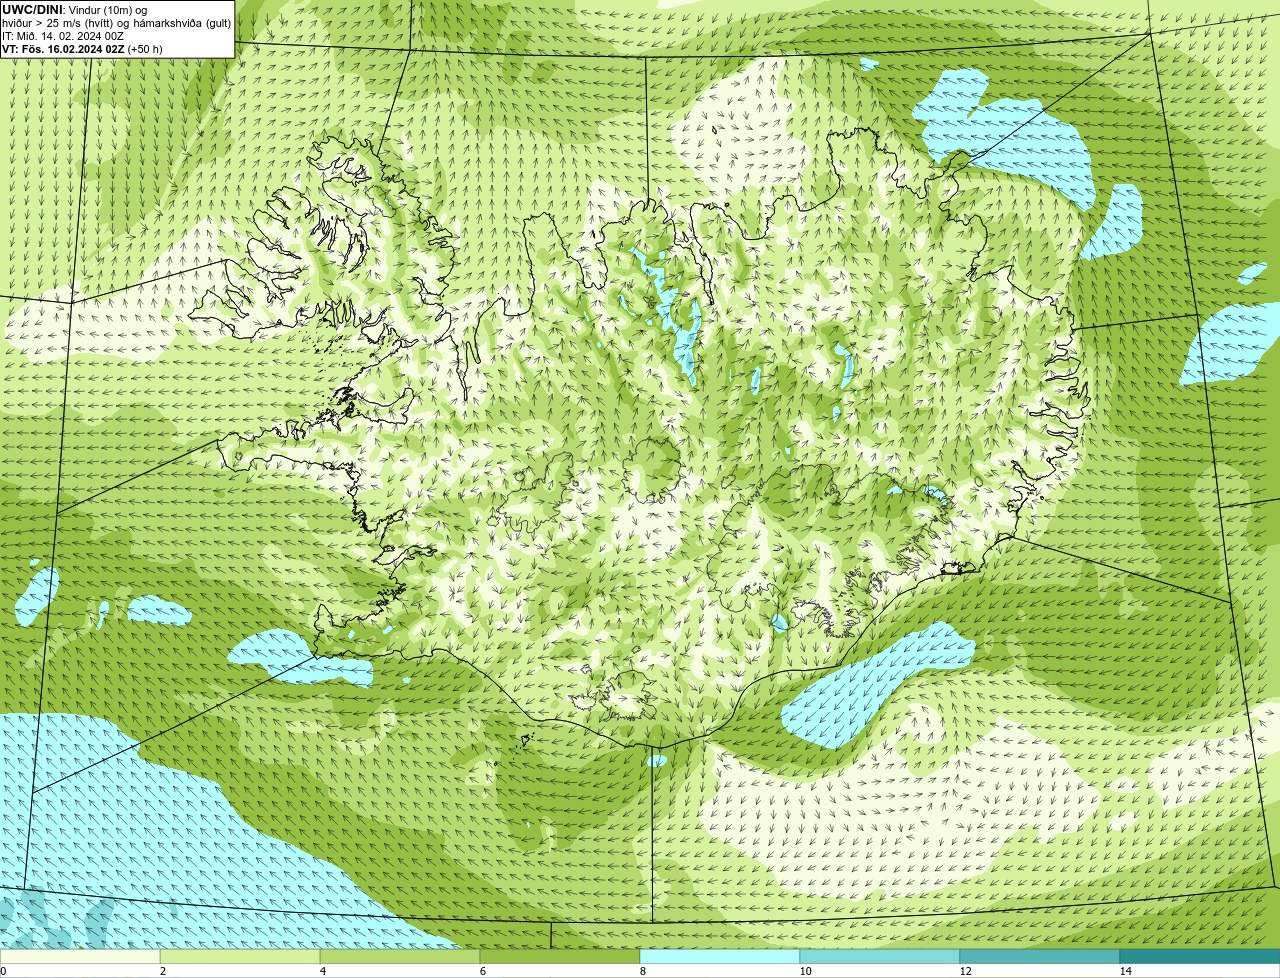Pick the light cyan 8–10 legend swatch
Image resolution: width=1280 pixels, height=978 pixels.
(x=720, y=956)
